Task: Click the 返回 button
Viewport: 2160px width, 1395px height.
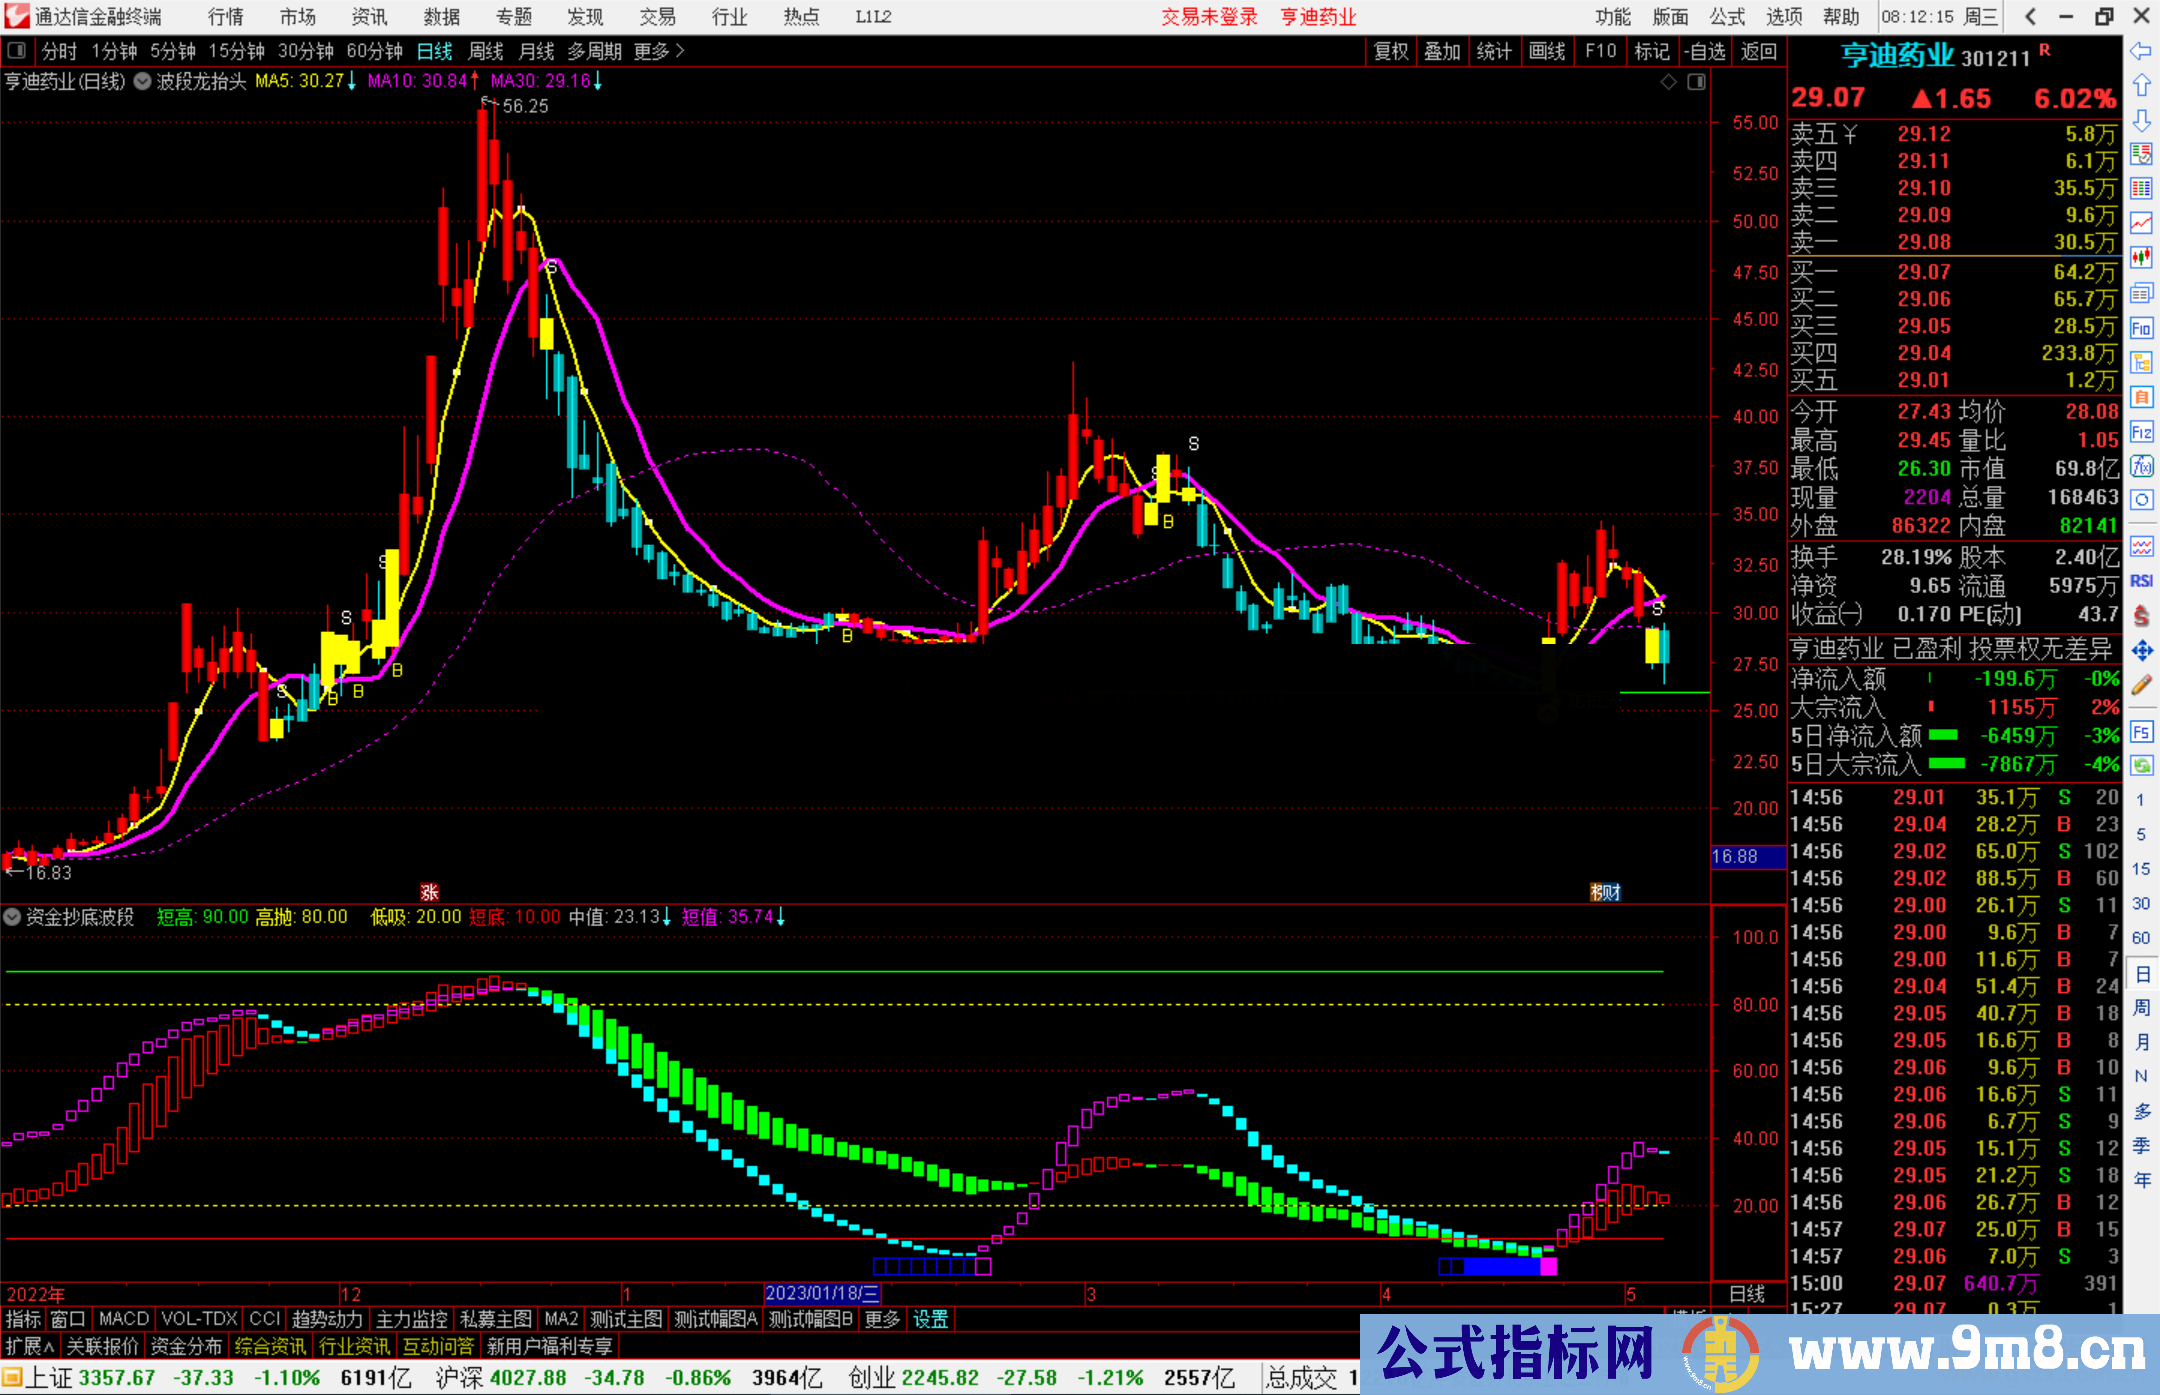Action: [1758, 51]
